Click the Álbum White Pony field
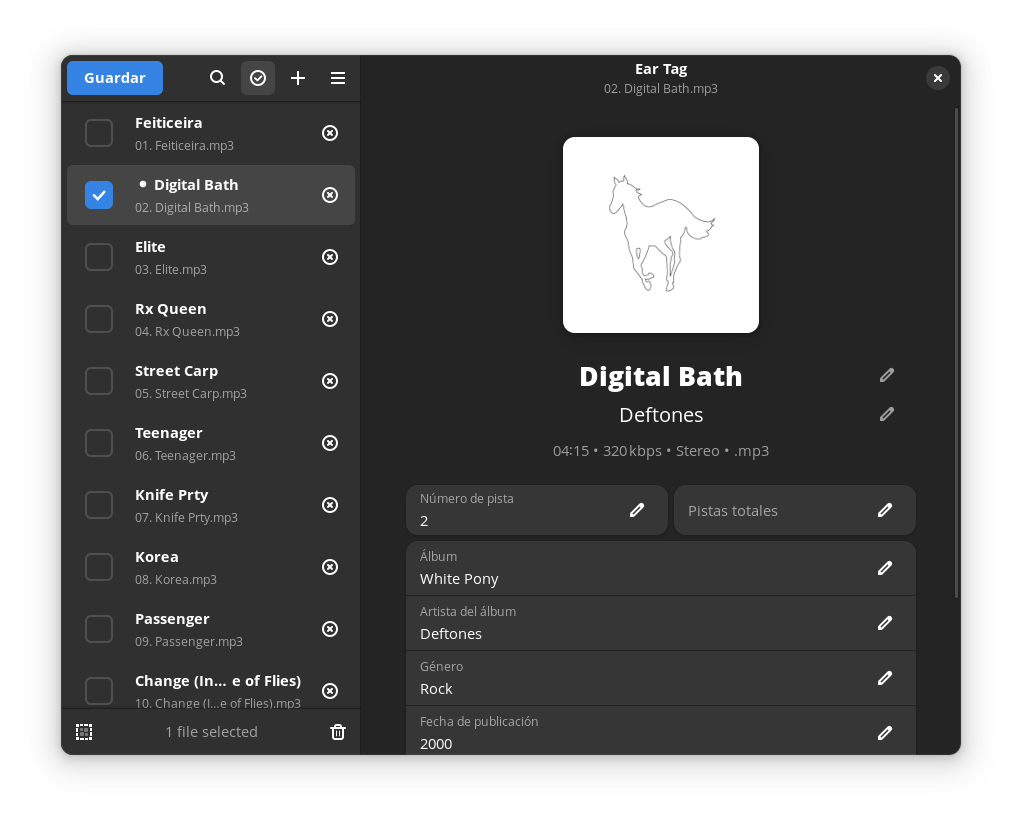 coord(661,568)
